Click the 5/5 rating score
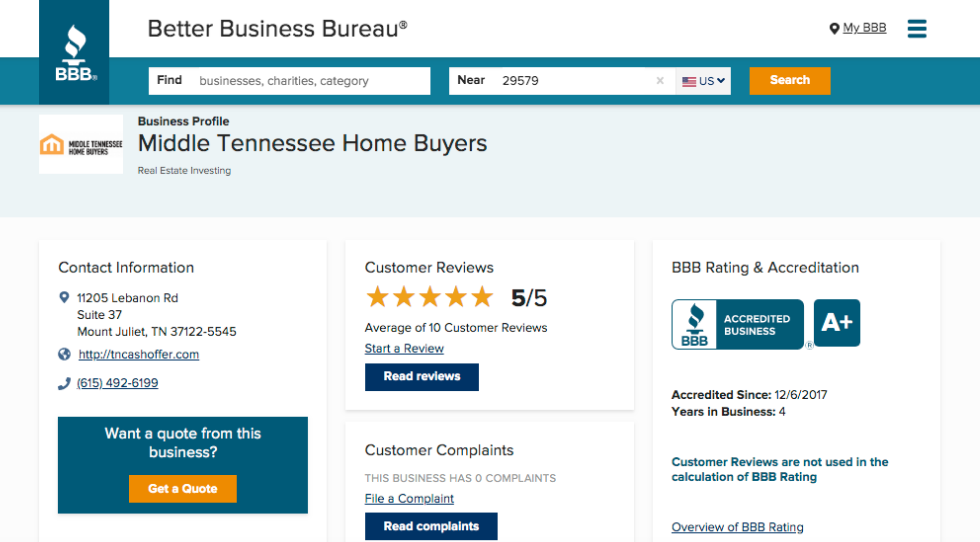Viewport: 980px width, 542px height. (x=529, y=298)
